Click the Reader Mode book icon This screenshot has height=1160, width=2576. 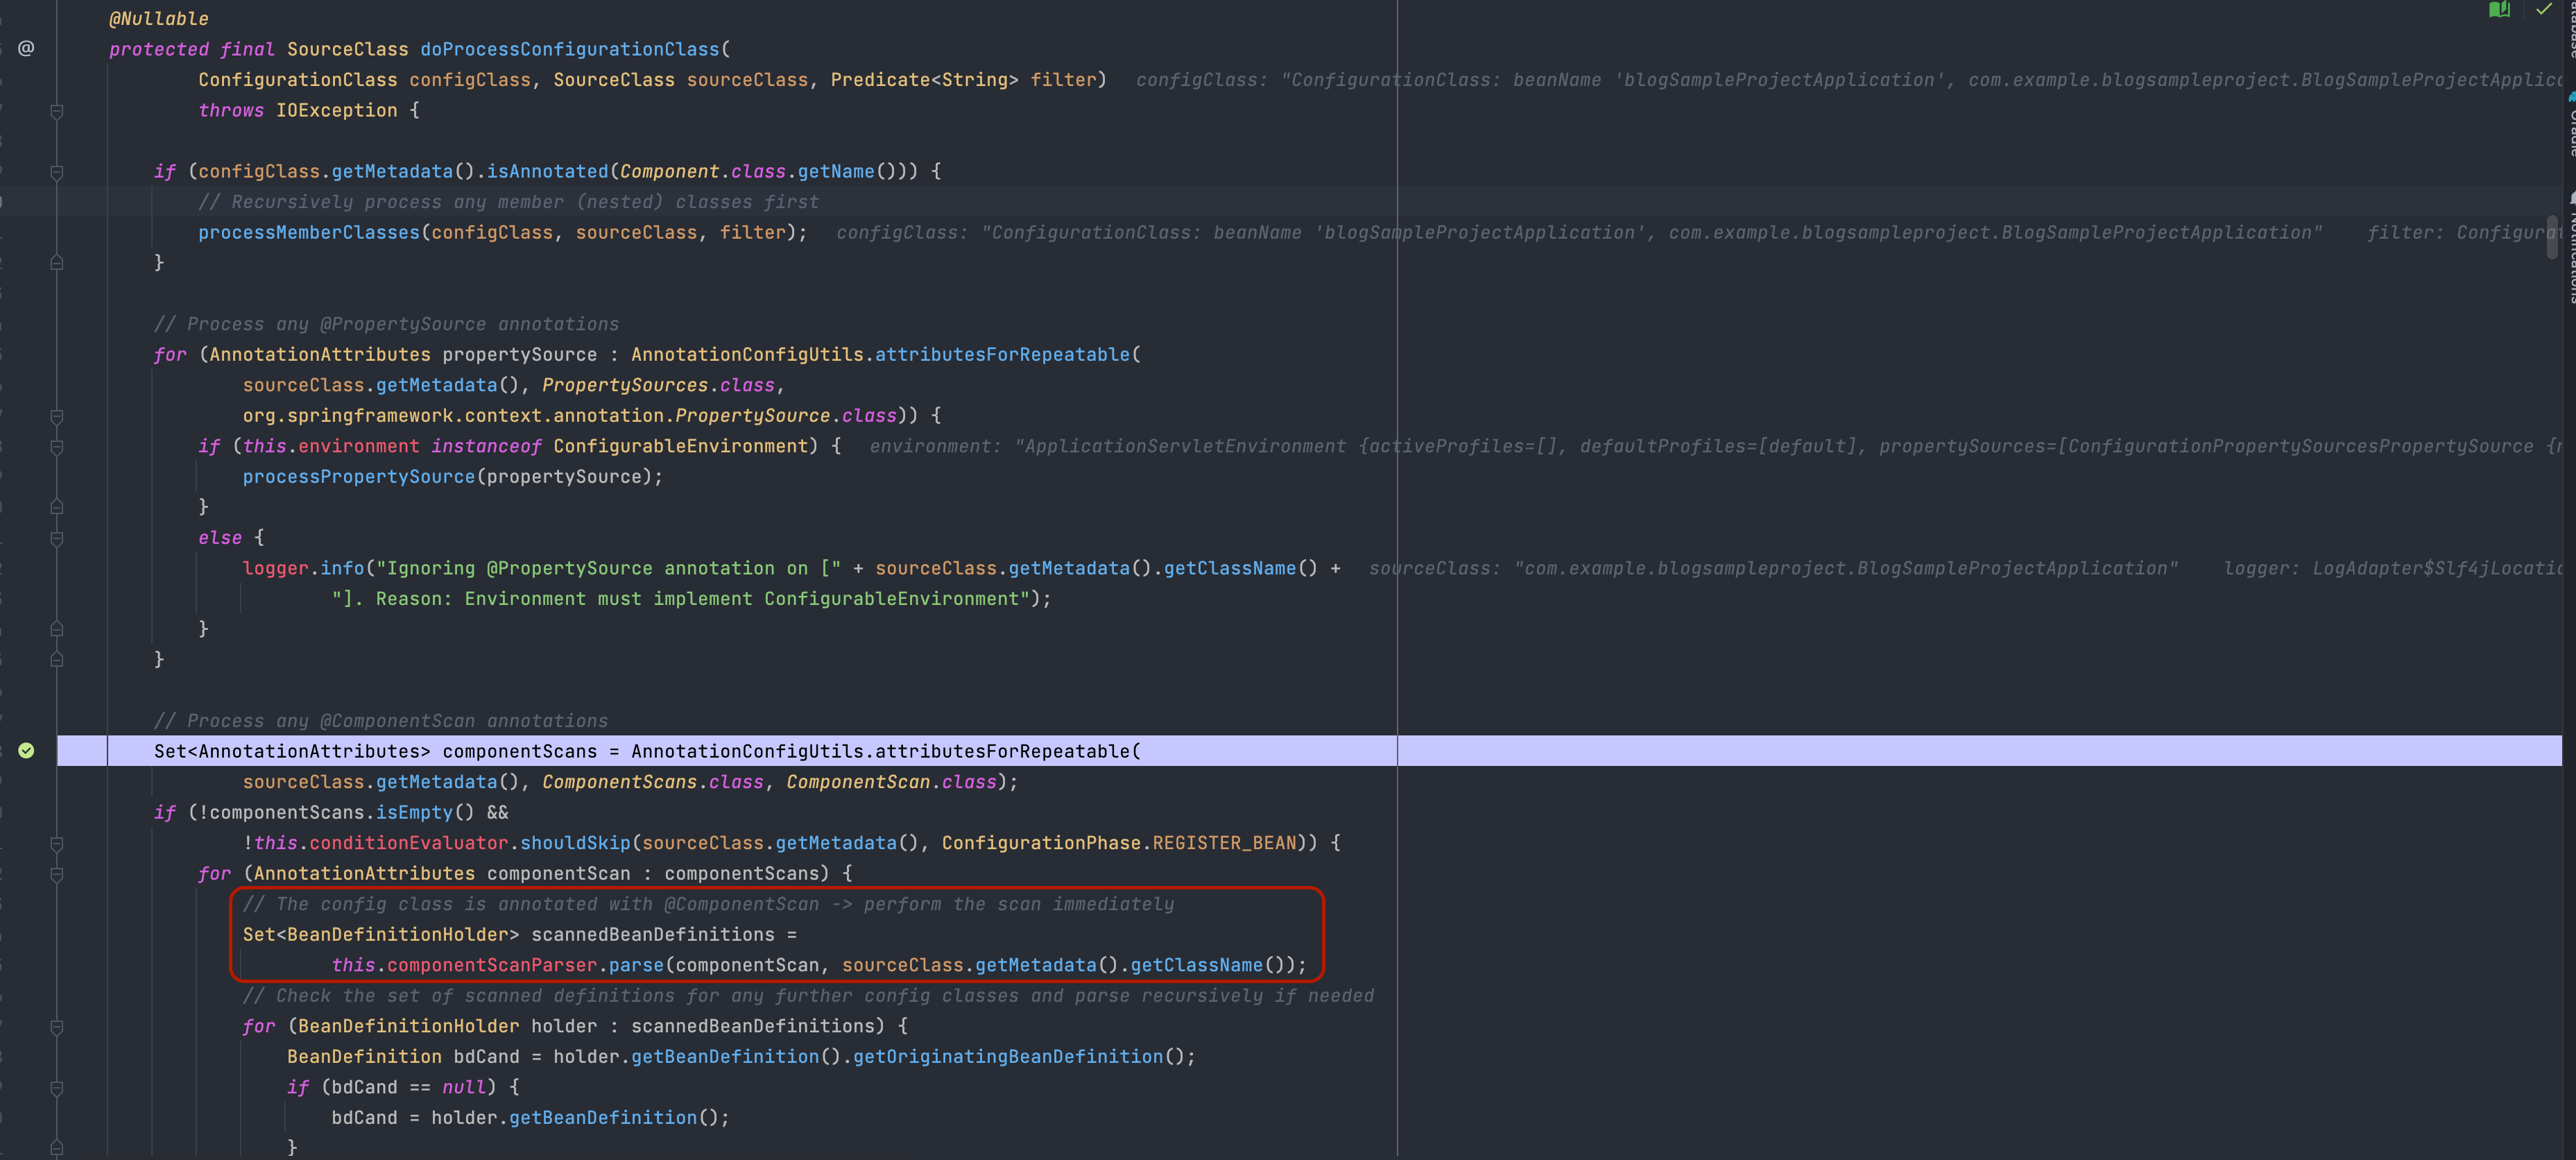click(x=2498, y=10)
